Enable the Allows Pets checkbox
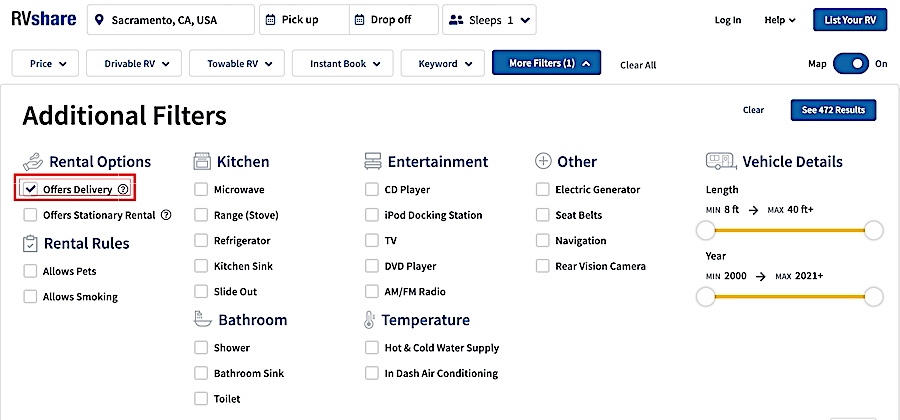Viewport: 900px width, 420px height. click(31, 271)
